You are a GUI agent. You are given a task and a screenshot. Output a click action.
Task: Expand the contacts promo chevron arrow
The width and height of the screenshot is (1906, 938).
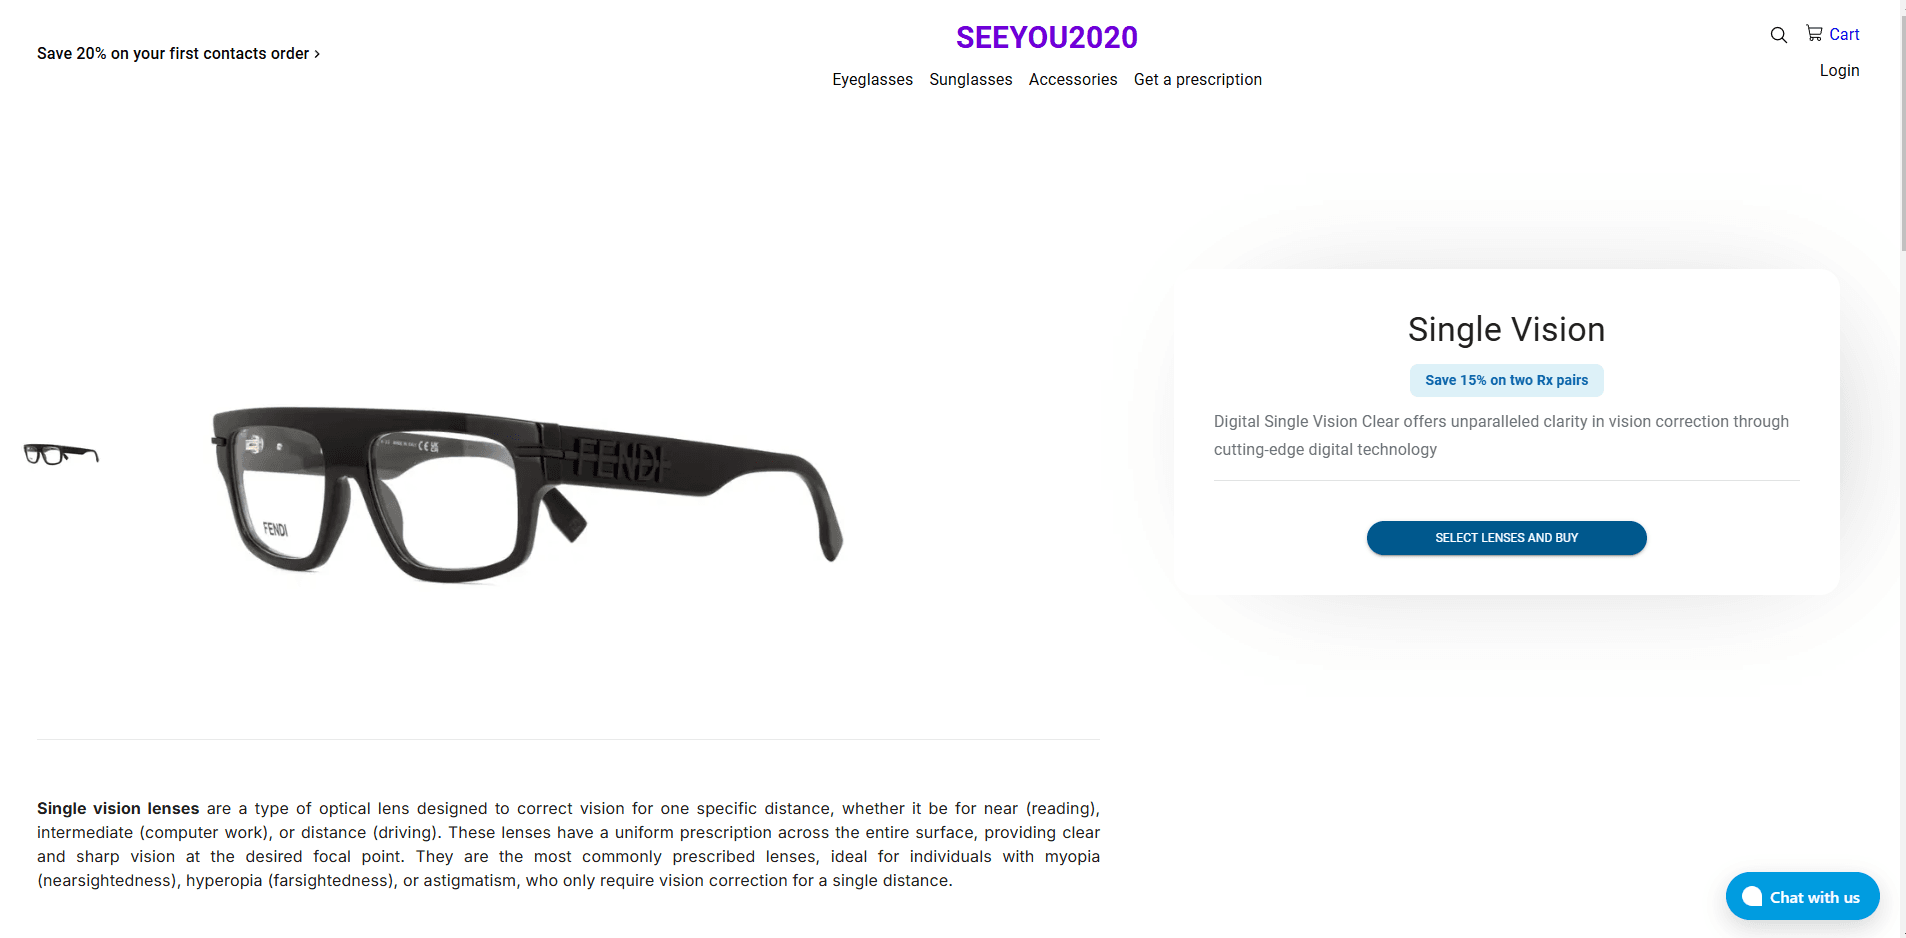[317, 54]
